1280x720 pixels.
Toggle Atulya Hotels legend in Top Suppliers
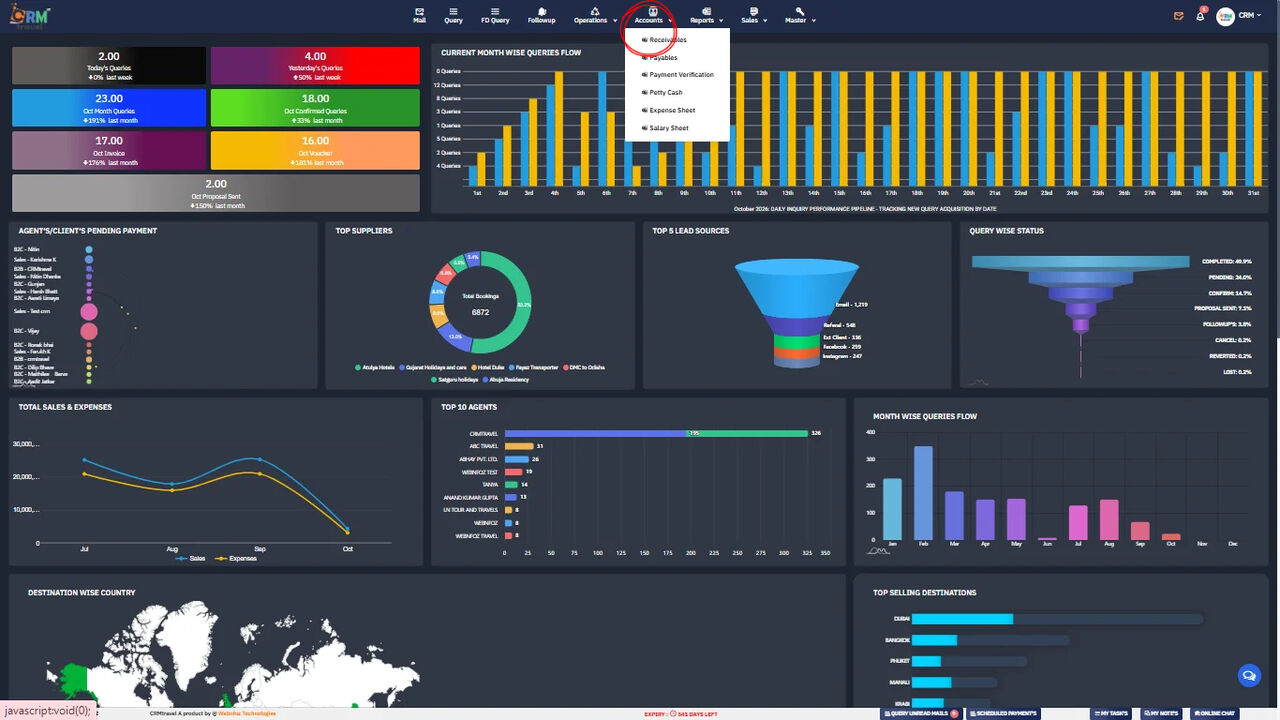[x=377, y=368]
